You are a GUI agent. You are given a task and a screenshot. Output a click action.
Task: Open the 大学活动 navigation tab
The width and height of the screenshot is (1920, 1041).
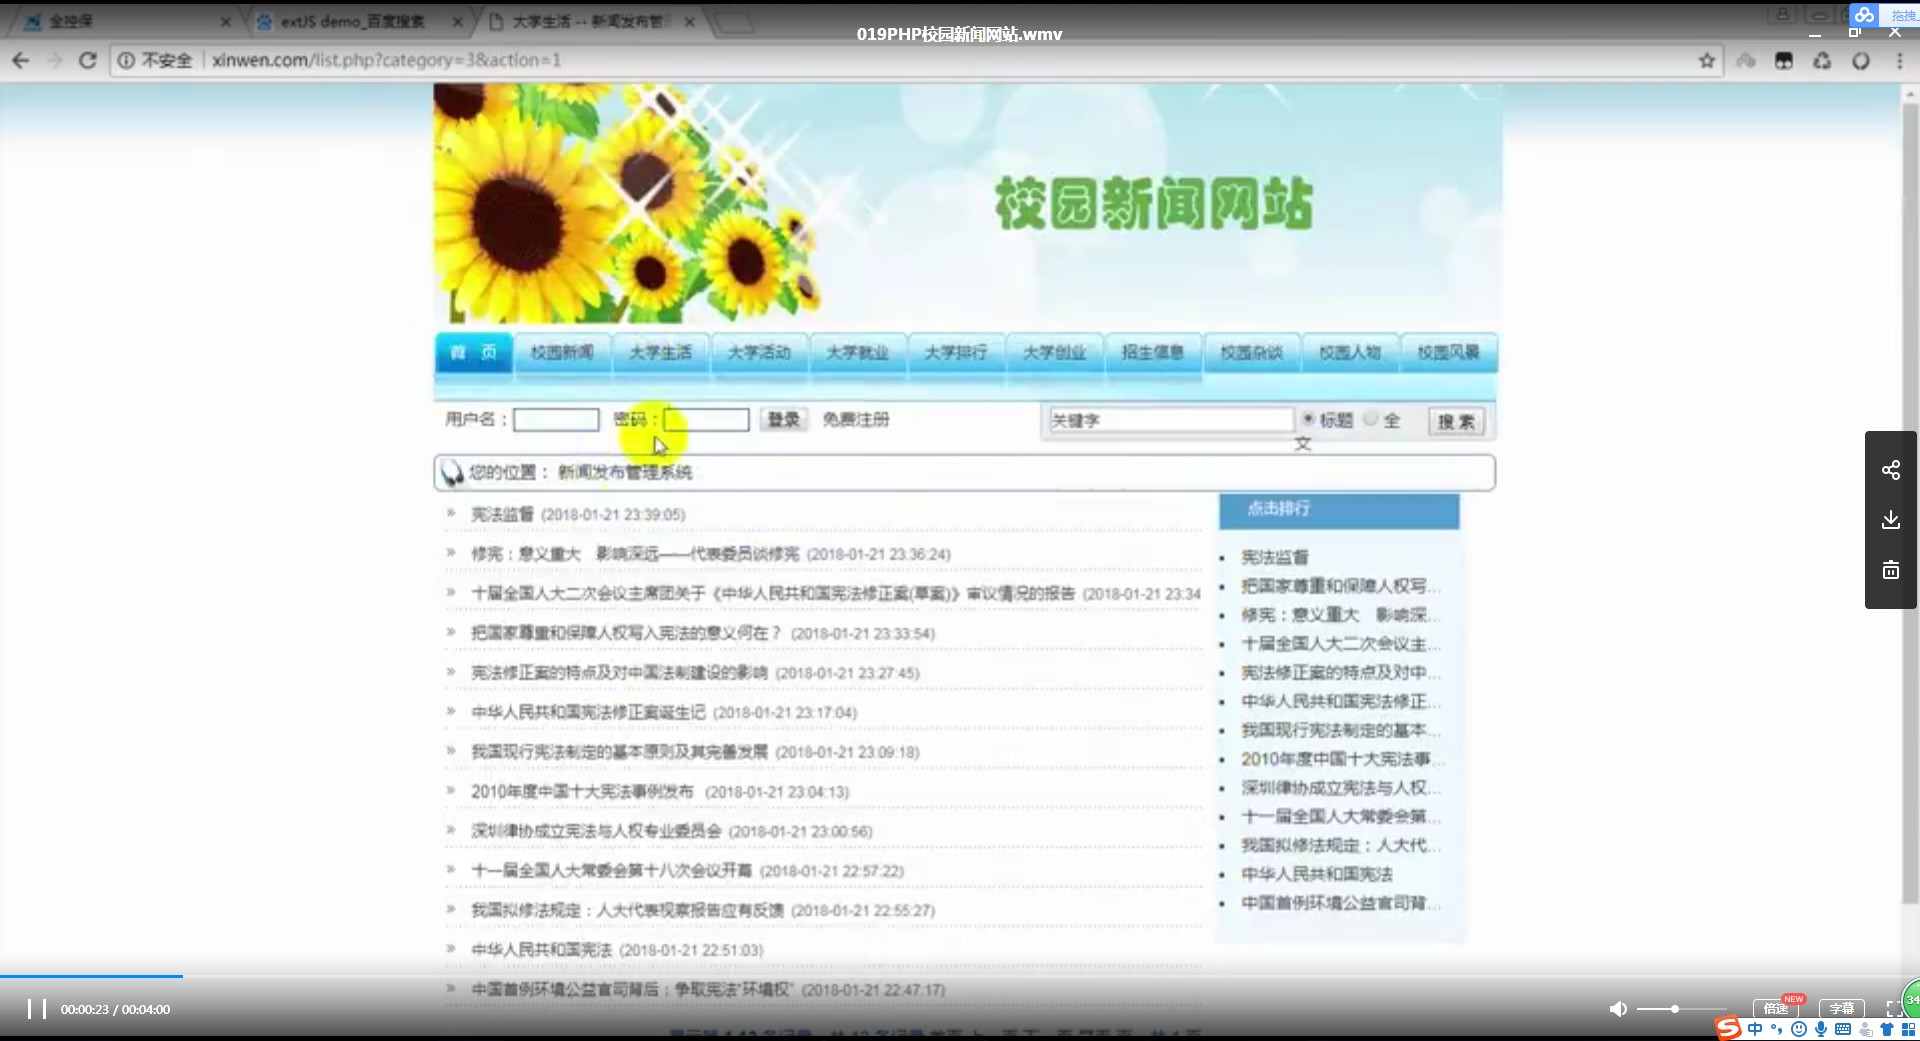coord(759,352)
